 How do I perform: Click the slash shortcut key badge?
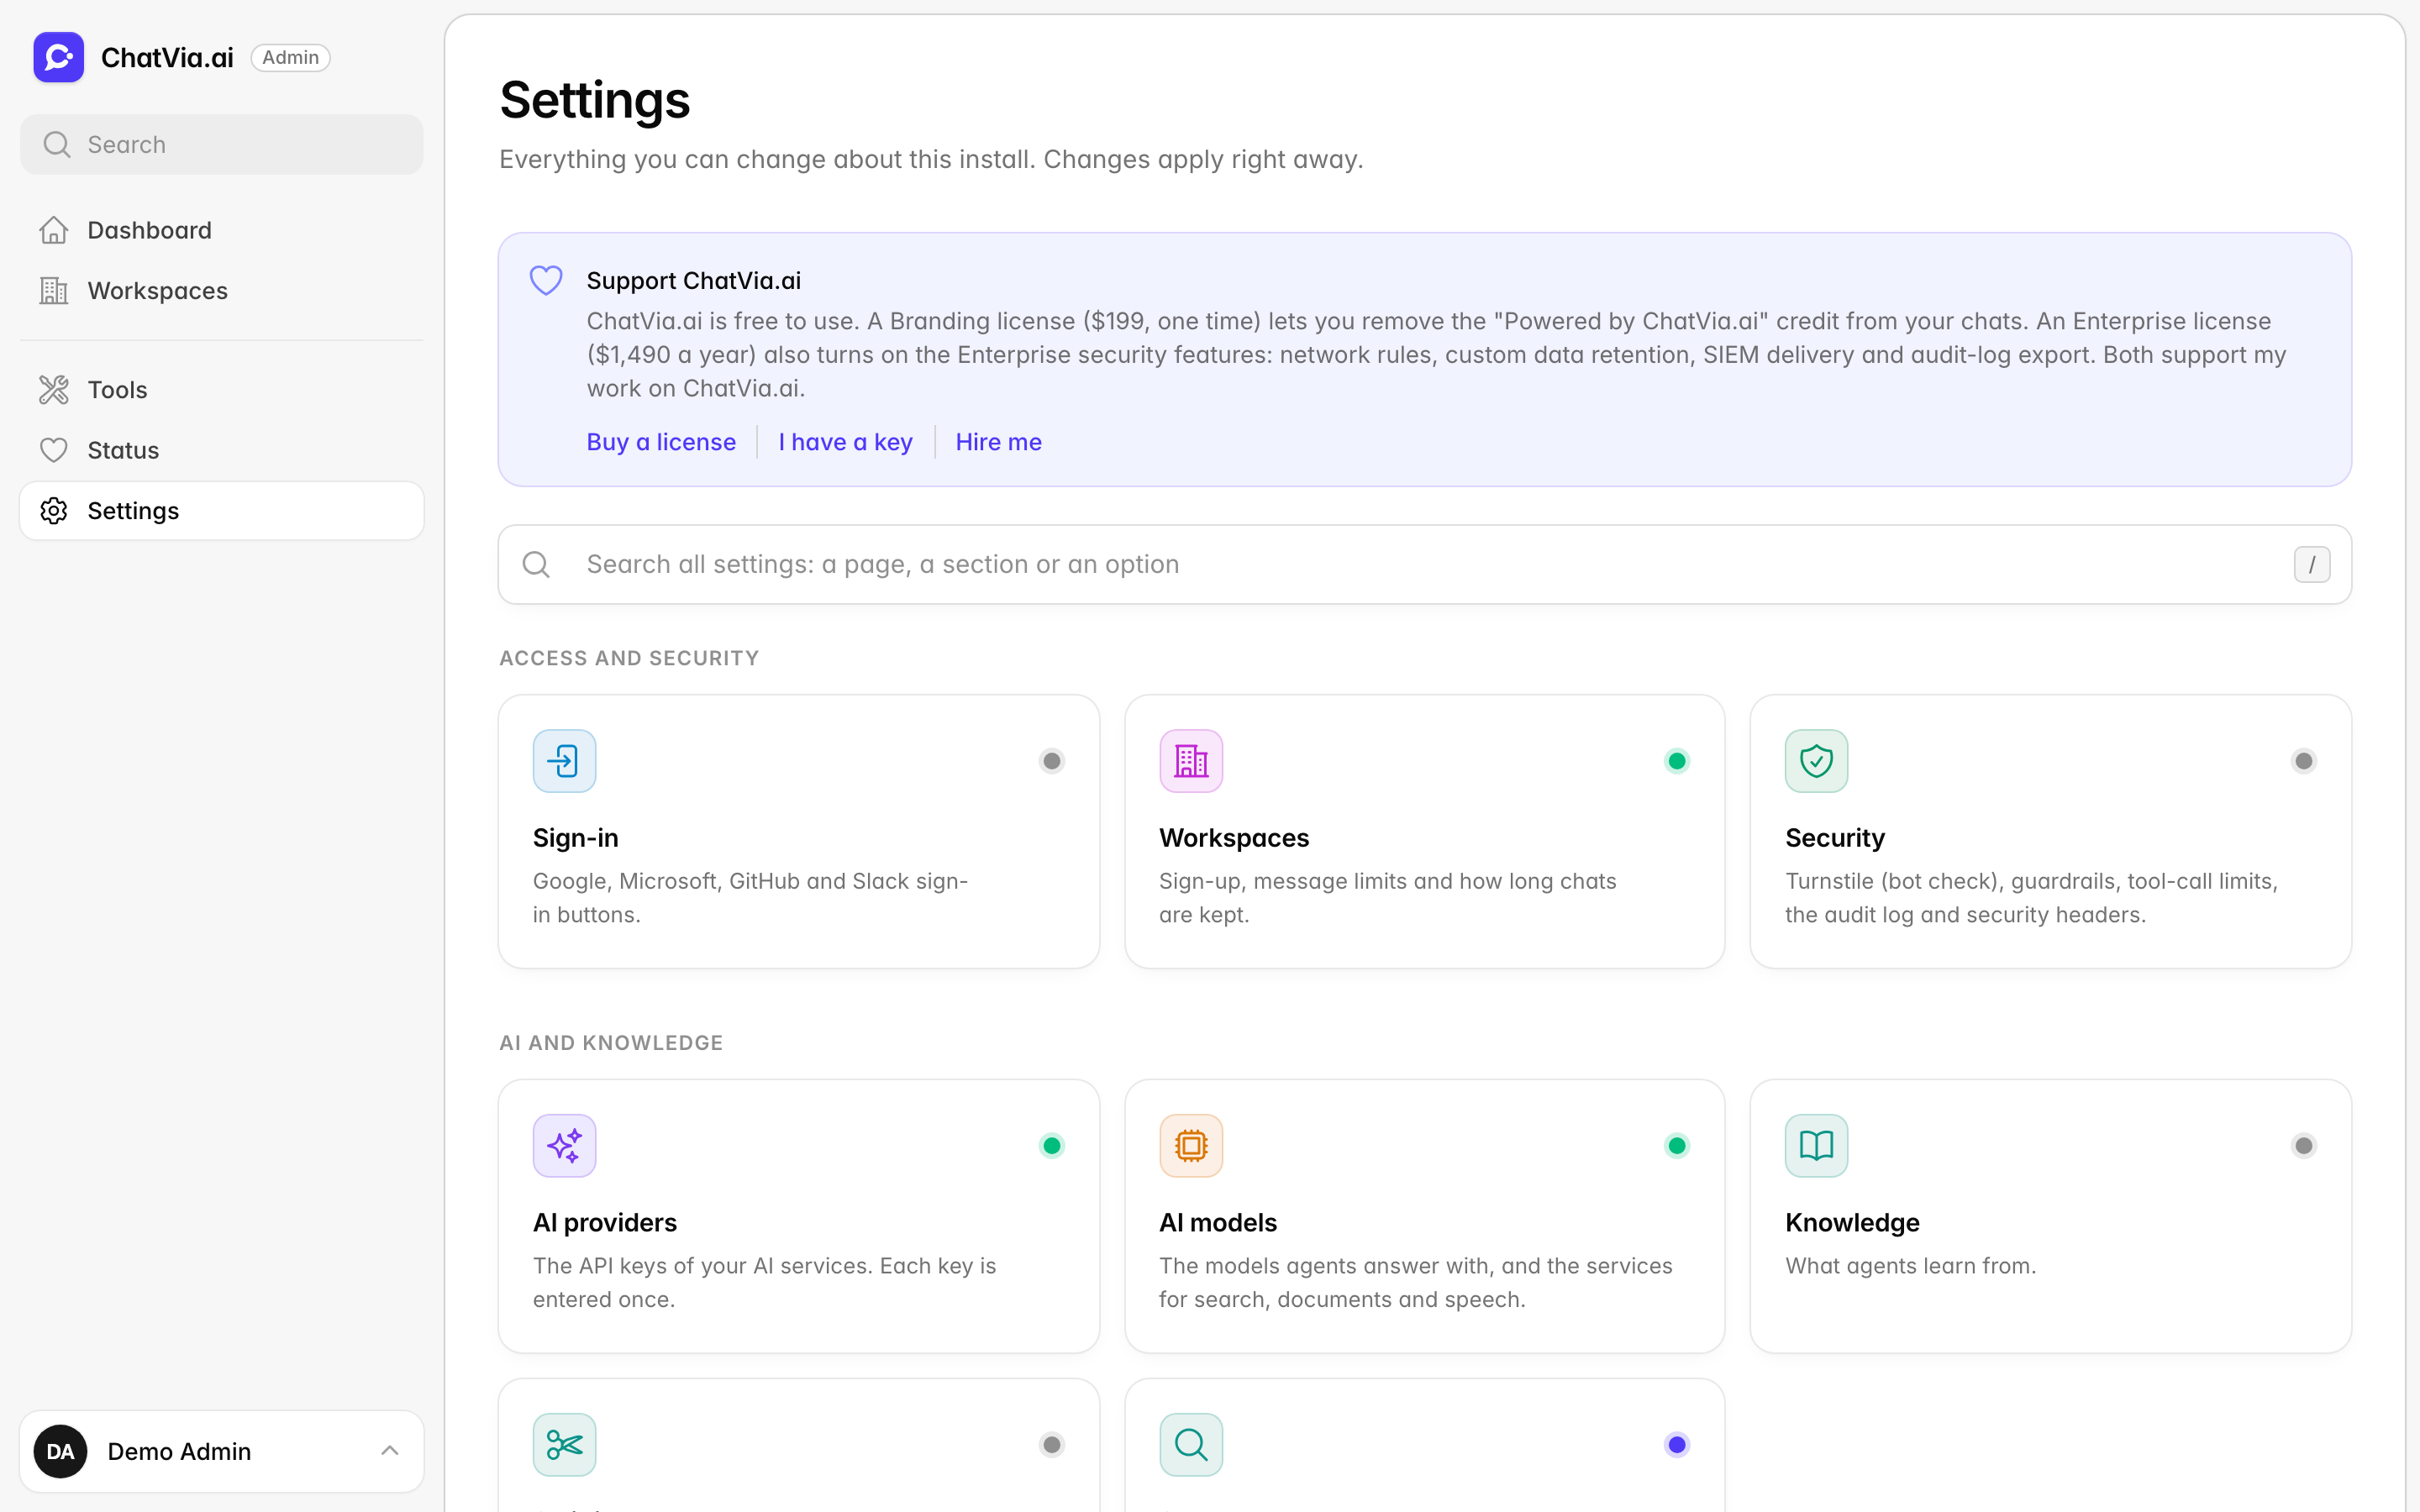click(x=2311, y=565)
